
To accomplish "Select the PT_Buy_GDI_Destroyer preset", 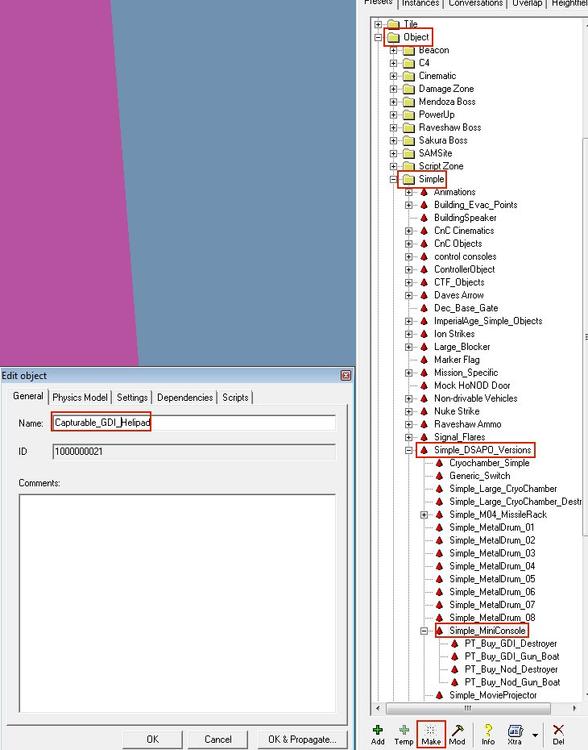I will tap(510, 644).
